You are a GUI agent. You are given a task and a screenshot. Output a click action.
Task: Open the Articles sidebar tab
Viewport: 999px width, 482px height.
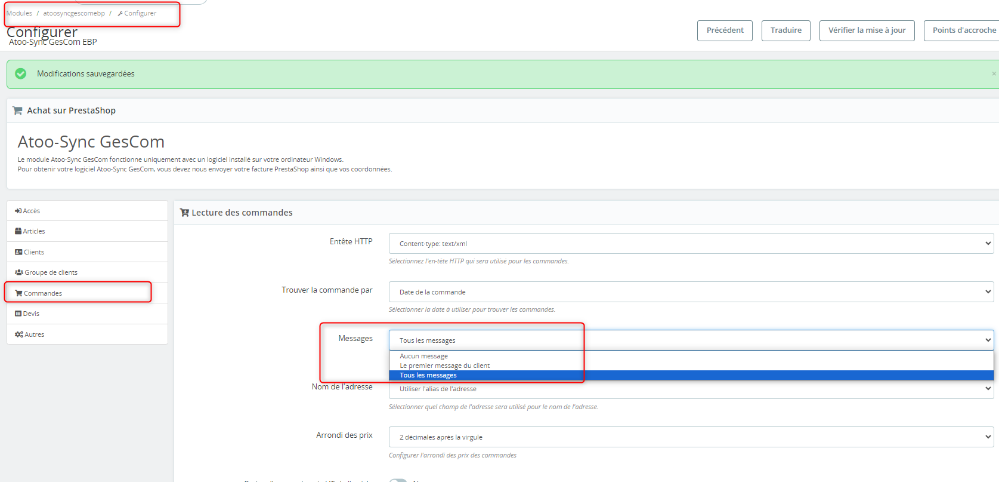click(87, 231)
